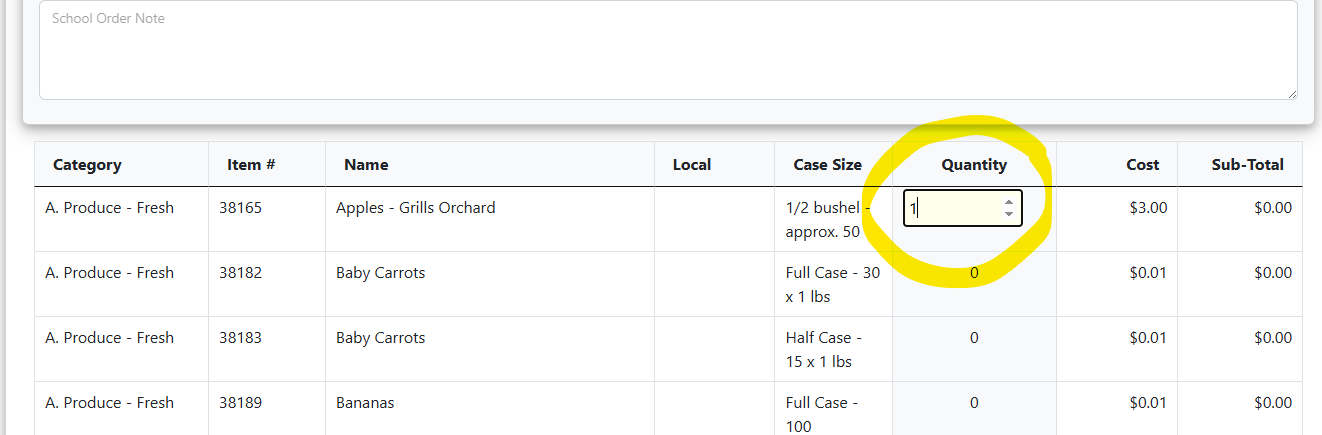Increase Apples quantity with up spinner arrow

(x=1008, y=202)
